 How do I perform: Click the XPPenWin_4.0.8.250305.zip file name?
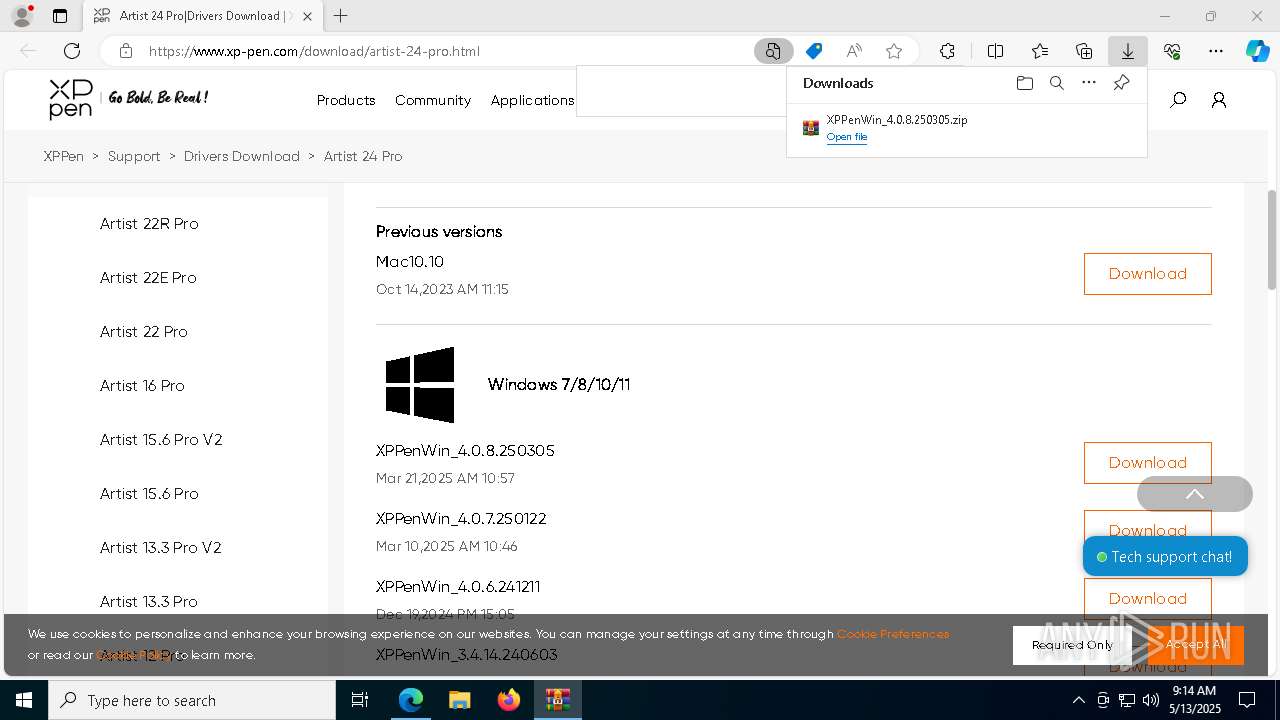(896, 120)
